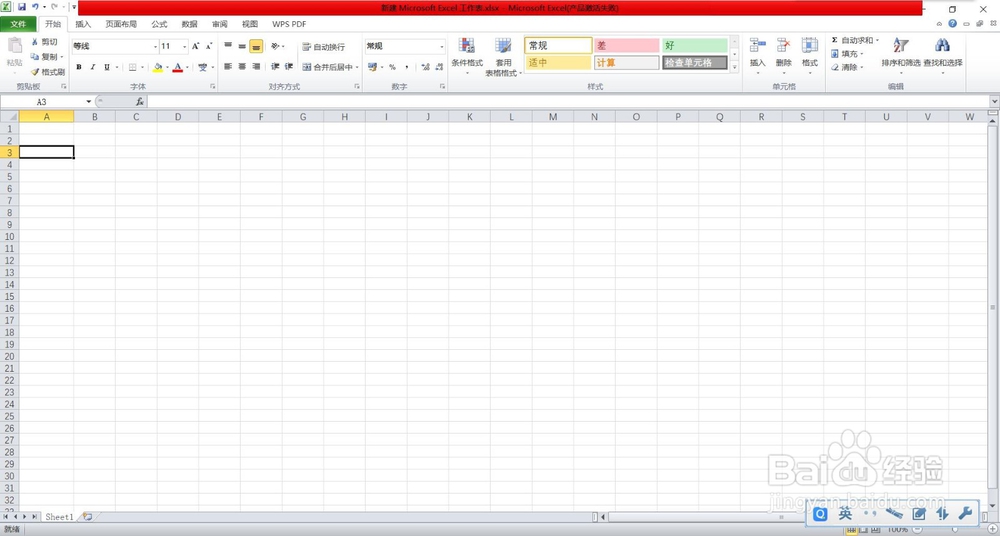The width and height of the screenshot is (1000, 536).
Task: Open the font size dropdown showing 11
Action: coord(185,47)
